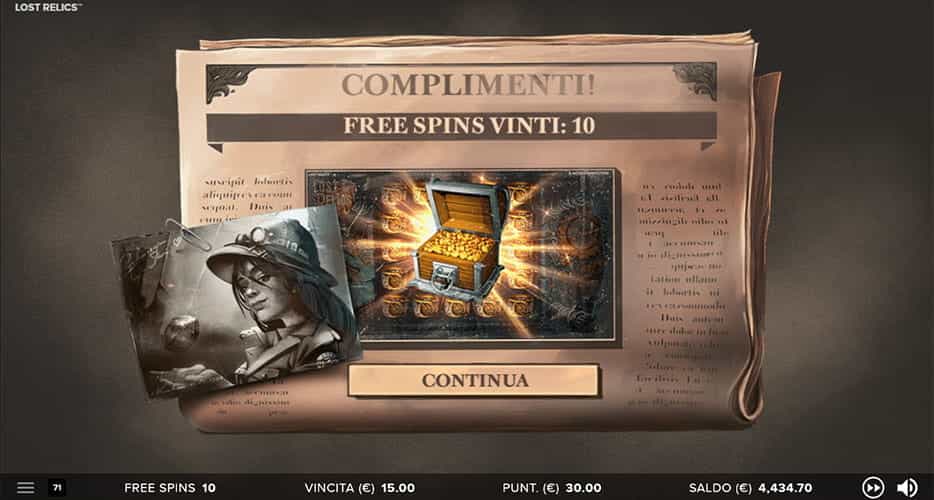Screen dimensions: 934x500
Task: Open the hamburger menu icon
Action: tap(26, 488)
